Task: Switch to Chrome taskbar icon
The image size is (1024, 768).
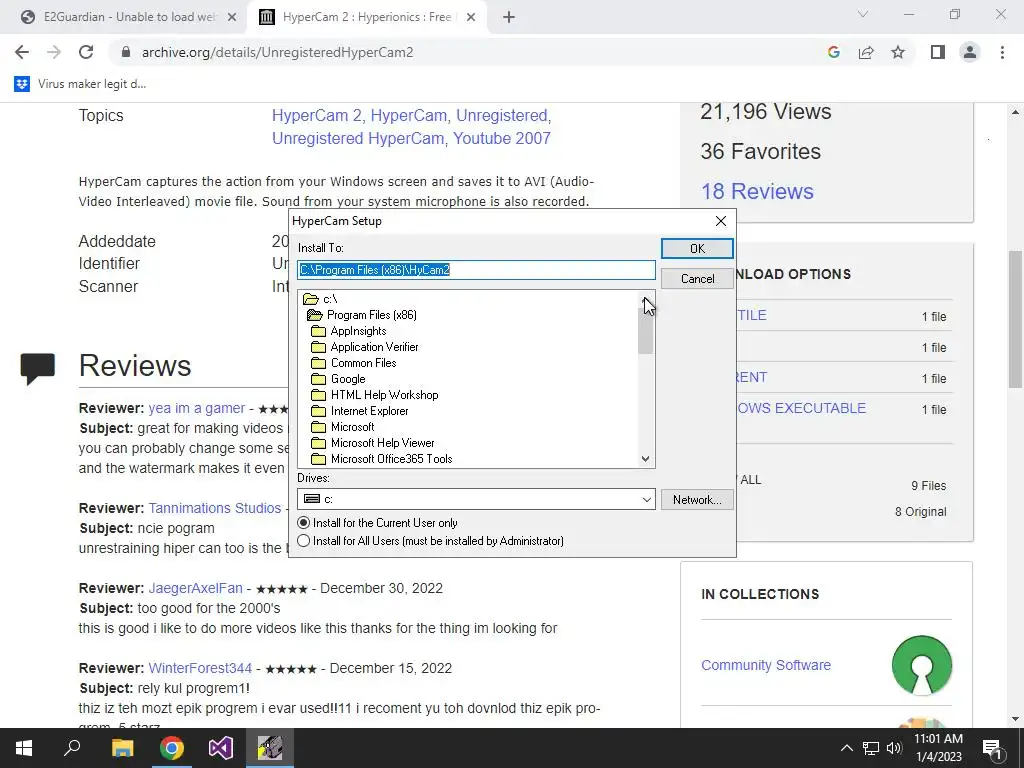Action: tap(172, 748)
